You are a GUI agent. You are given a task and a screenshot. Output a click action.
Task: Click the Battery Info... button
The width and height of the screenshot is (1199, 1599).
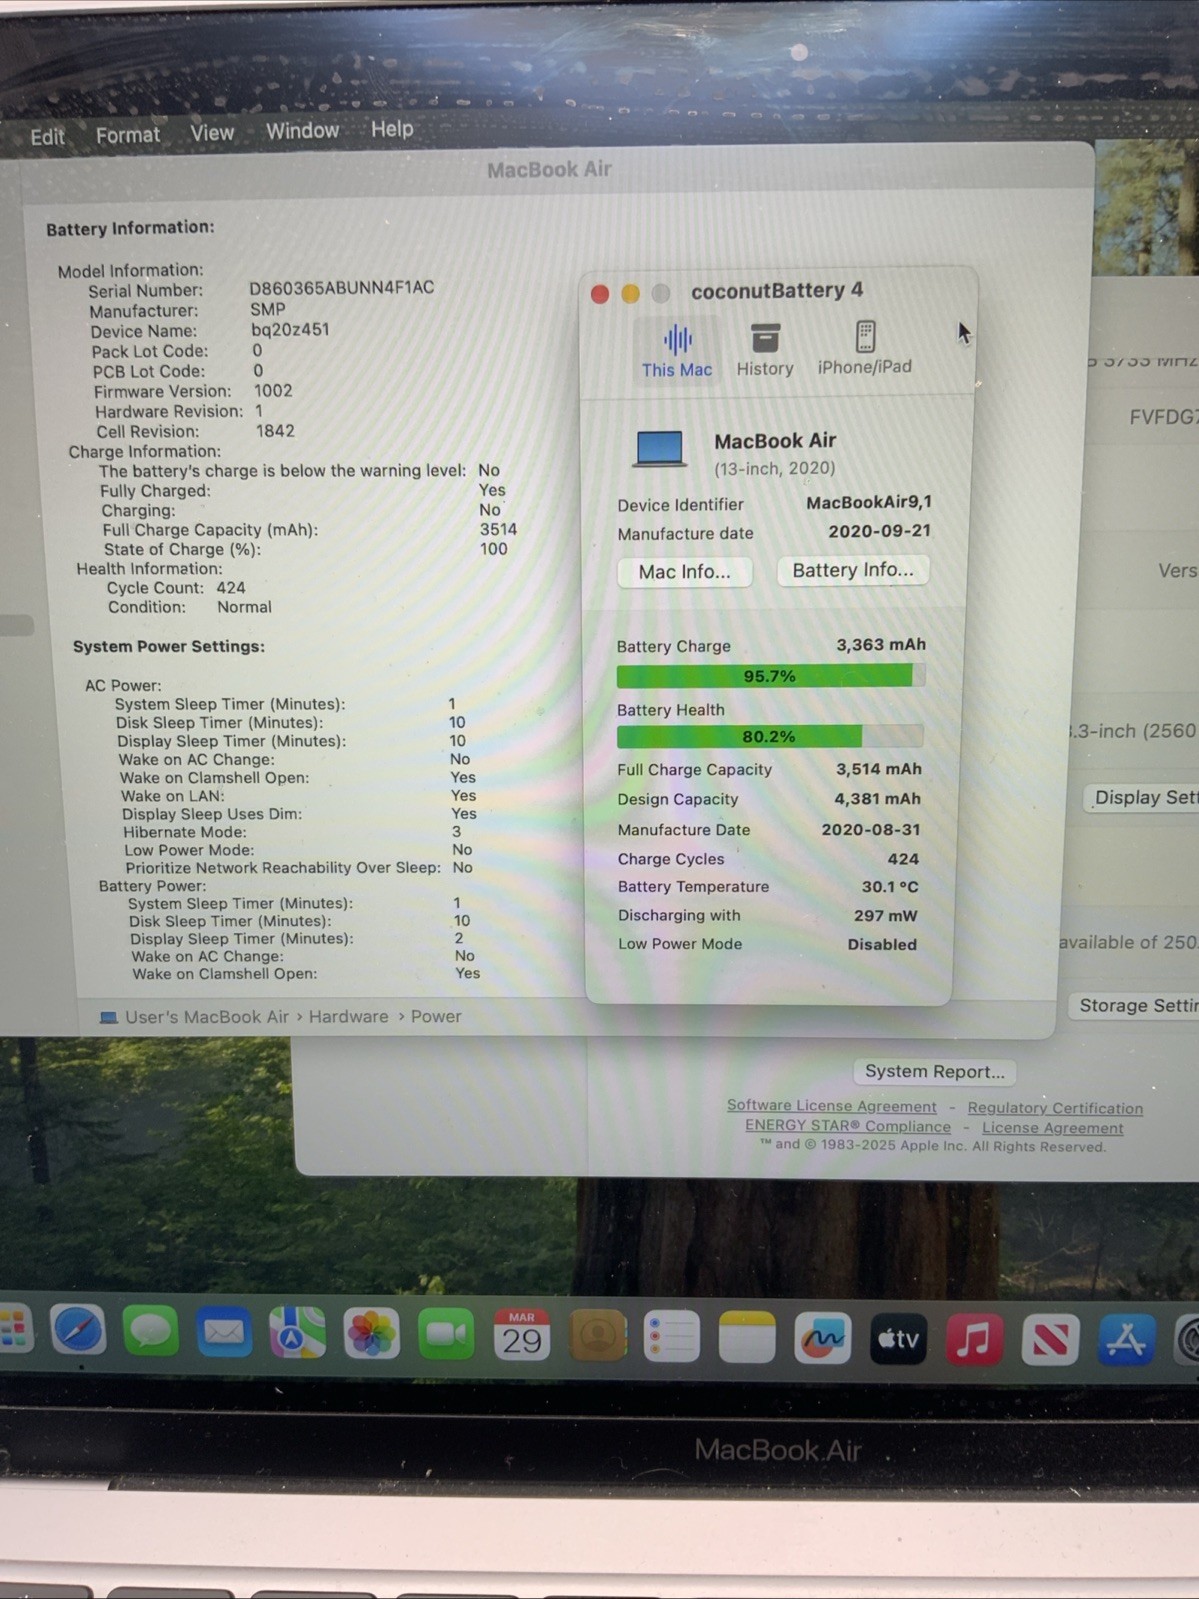853,570
